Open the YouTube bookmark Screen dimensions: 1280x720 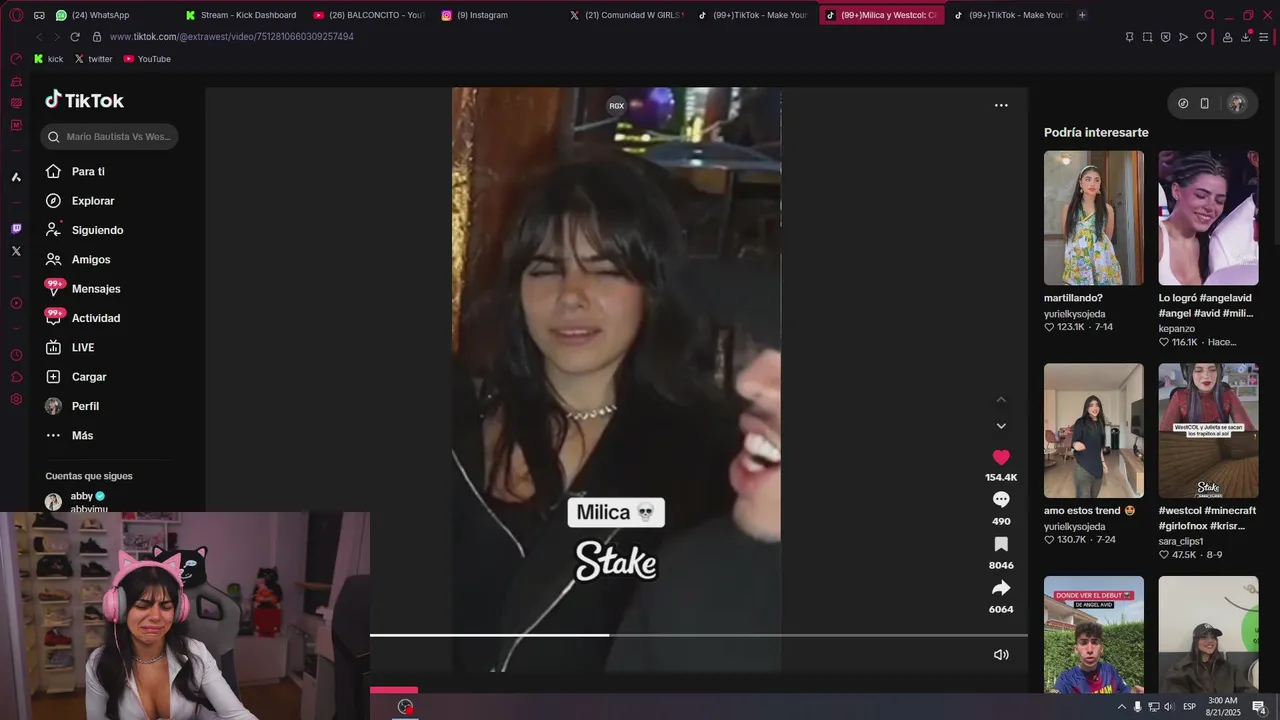pos(147,59)
